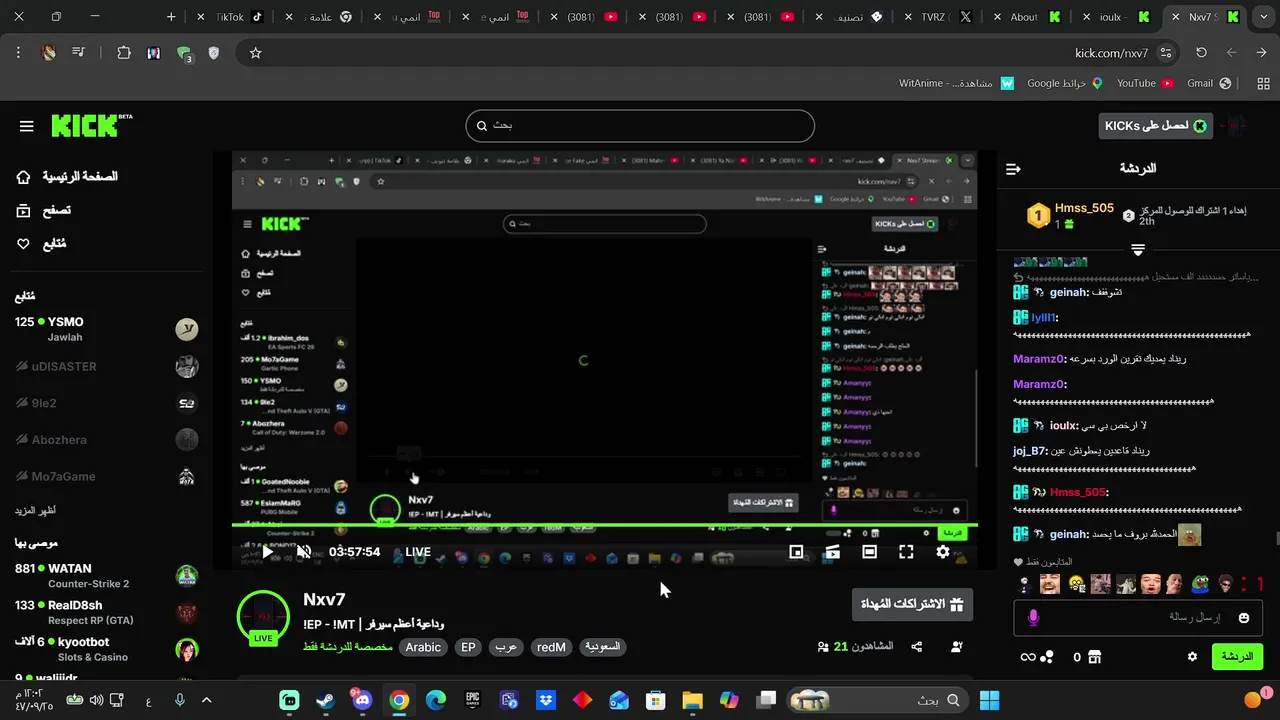
Task: Go to Kick home page in sidebar
Action: pos(67,176)
